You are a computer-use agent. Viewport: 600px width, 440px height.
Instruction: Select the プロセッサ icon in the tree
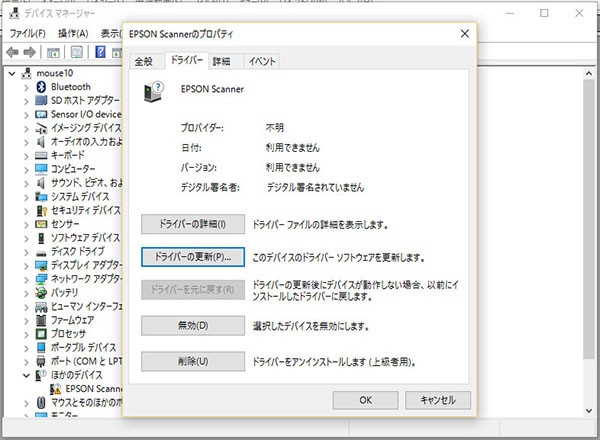(41, 334)
